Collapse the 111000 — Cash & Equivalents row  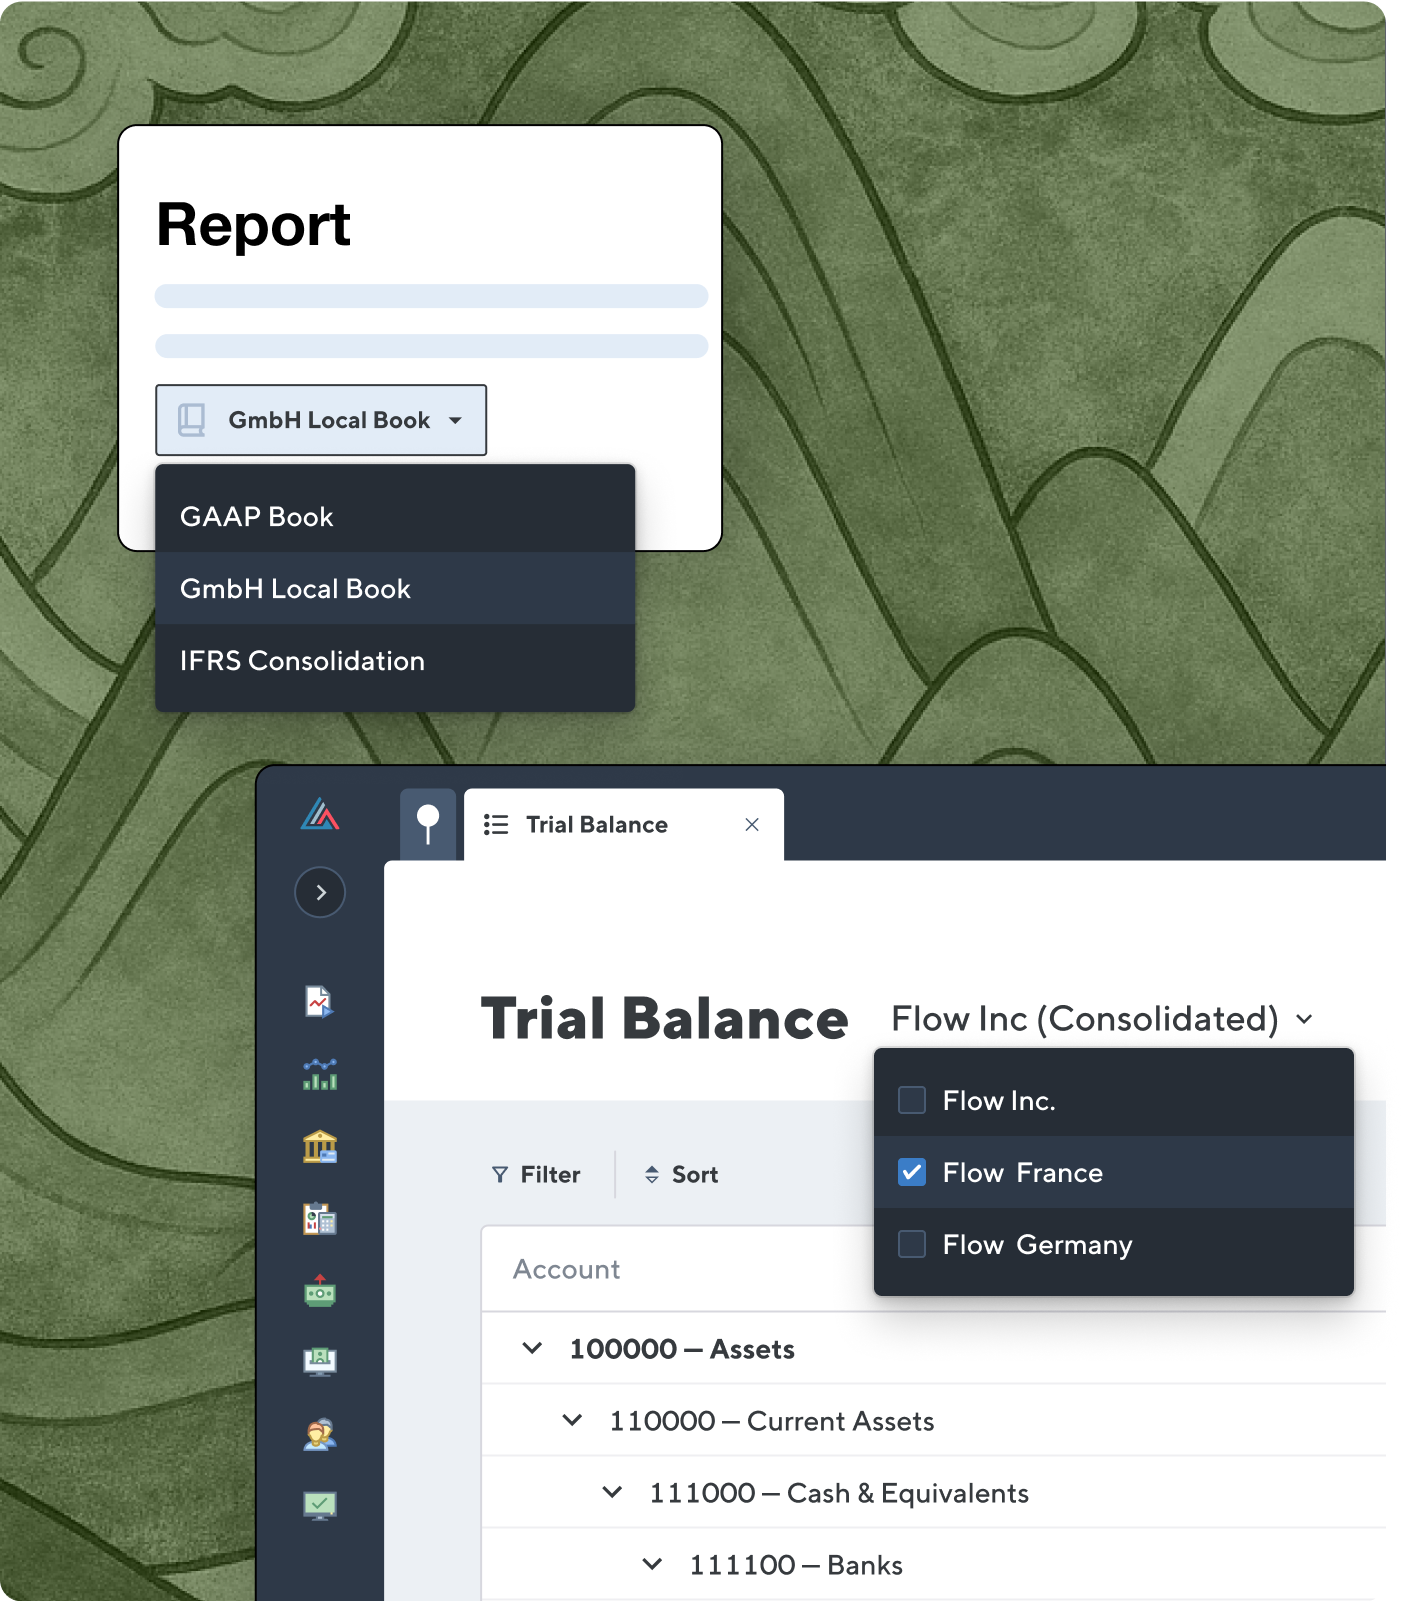click(x=613, y=1492)
